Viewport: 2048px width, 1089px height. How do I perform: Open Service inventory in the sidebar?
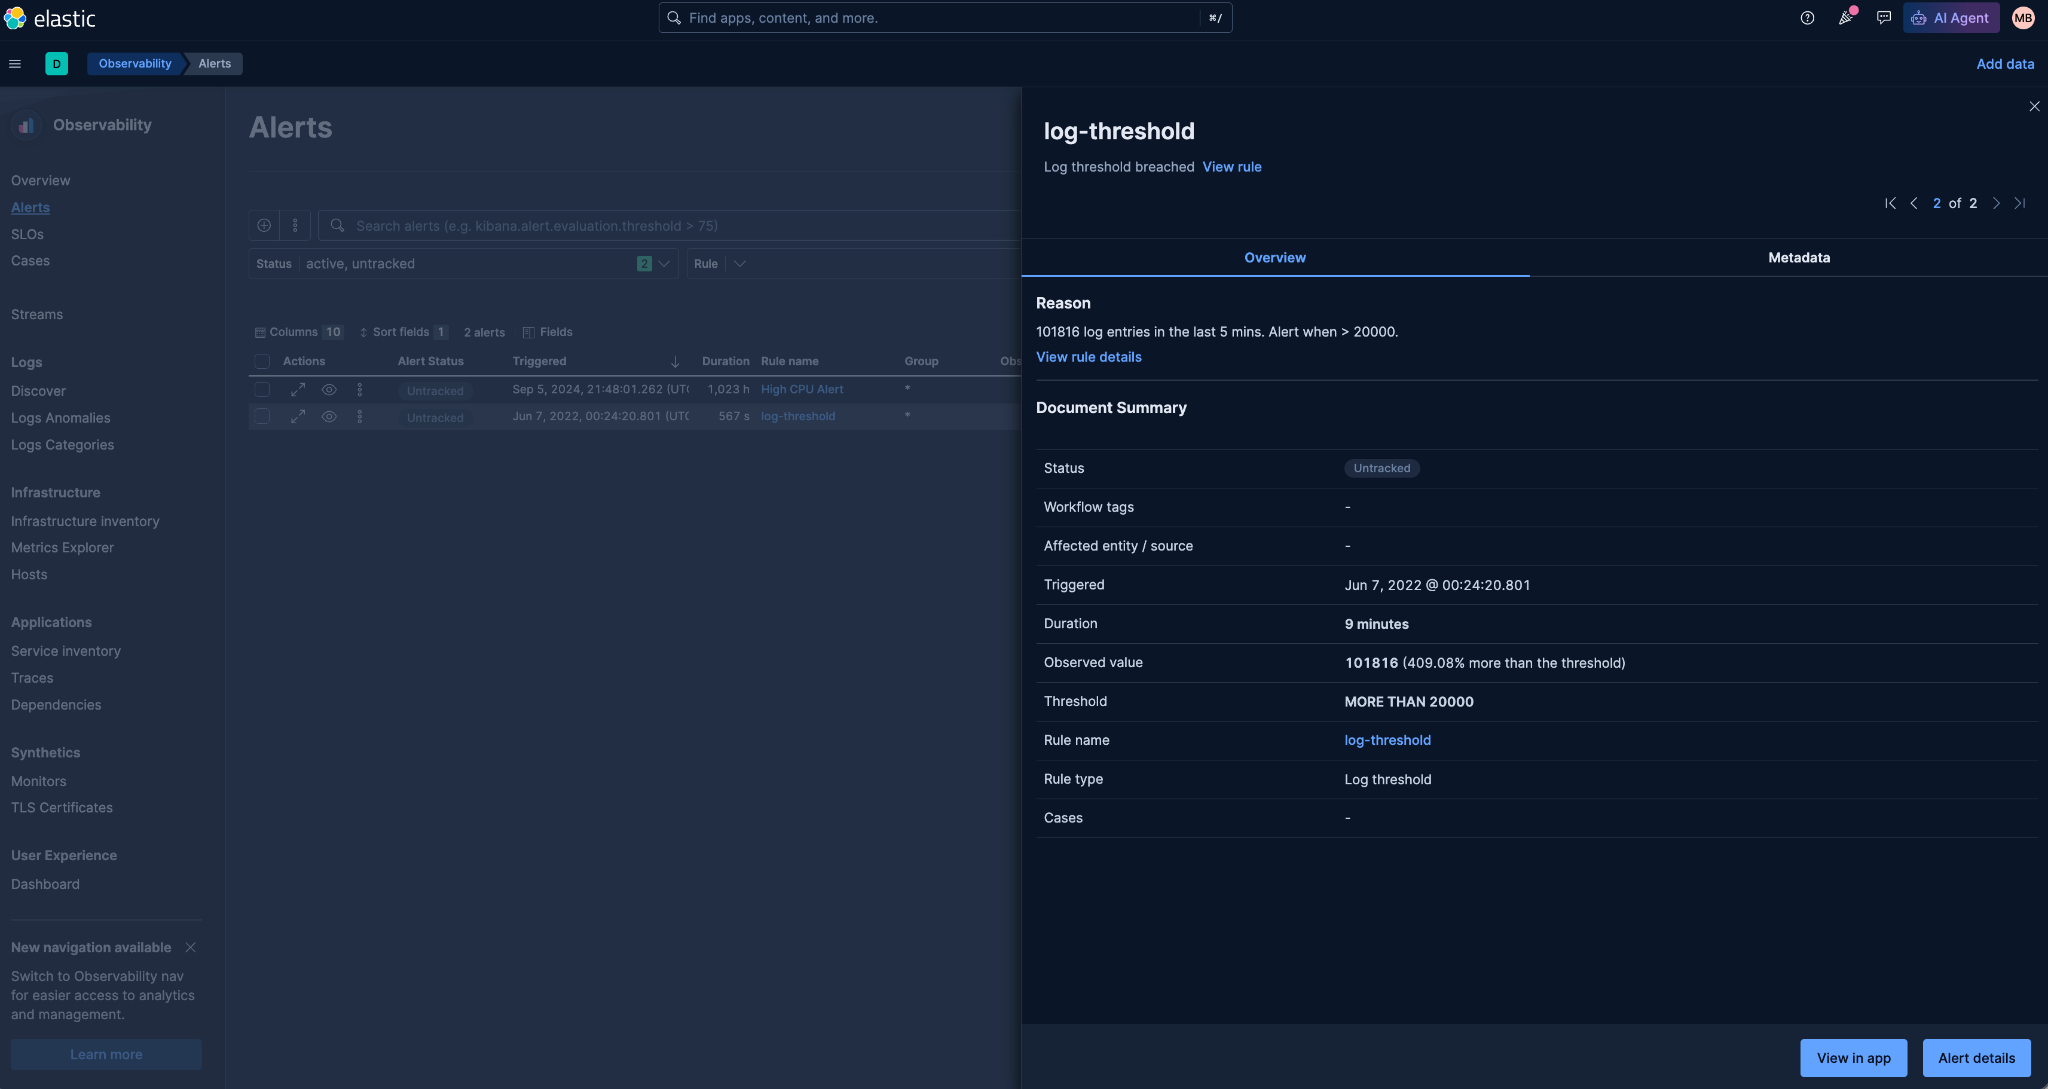[66, 651]
